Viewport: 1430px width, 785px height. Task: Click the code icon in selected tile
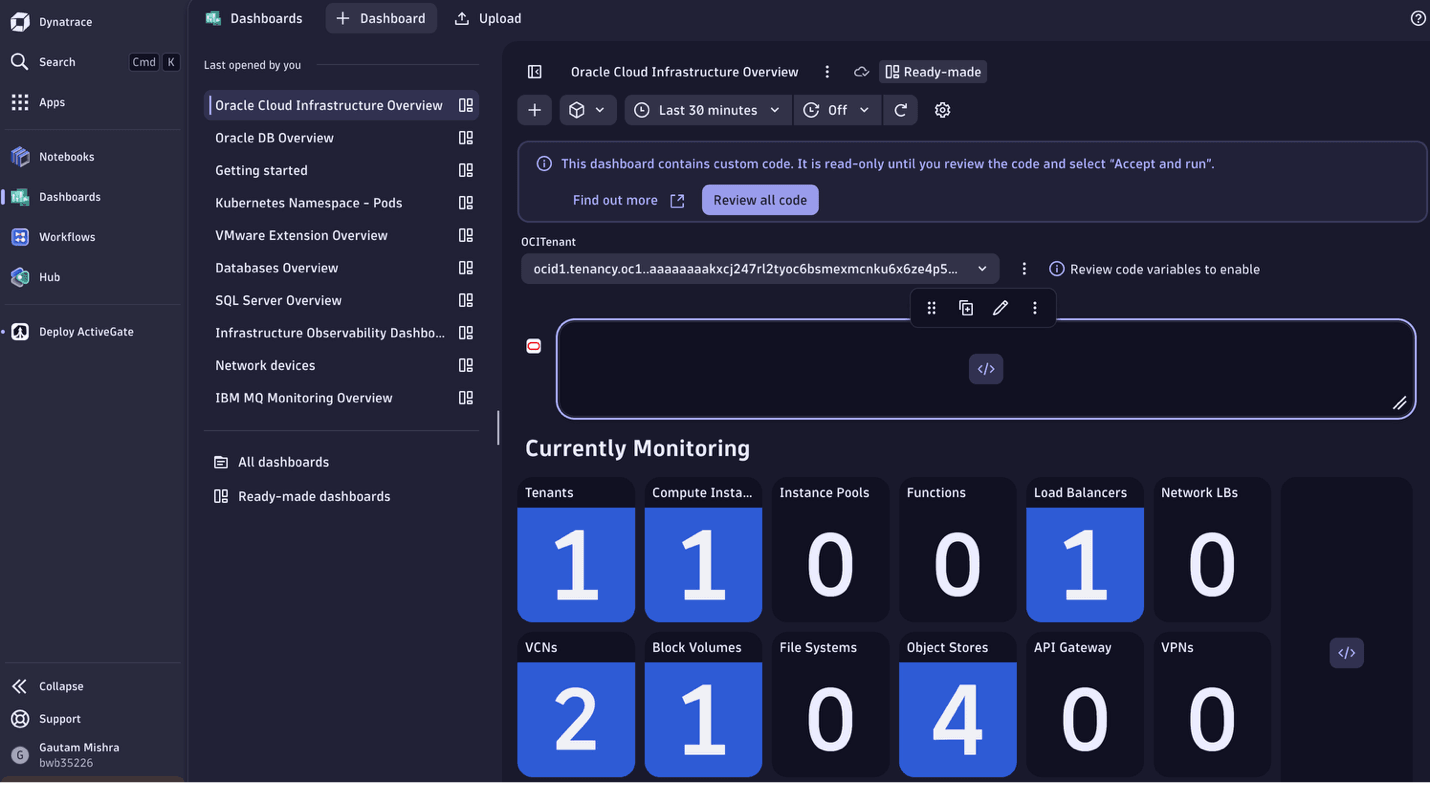point(986,369)
